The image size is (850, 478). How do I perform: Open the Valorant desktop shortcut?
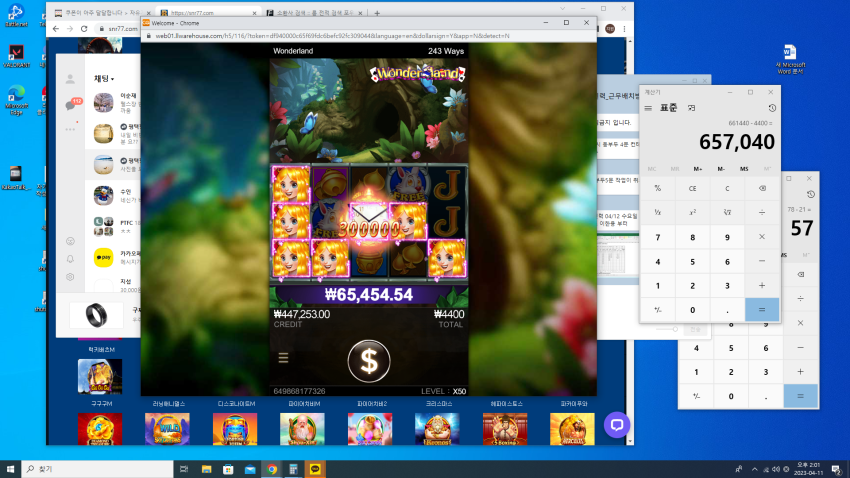(16, 56)
